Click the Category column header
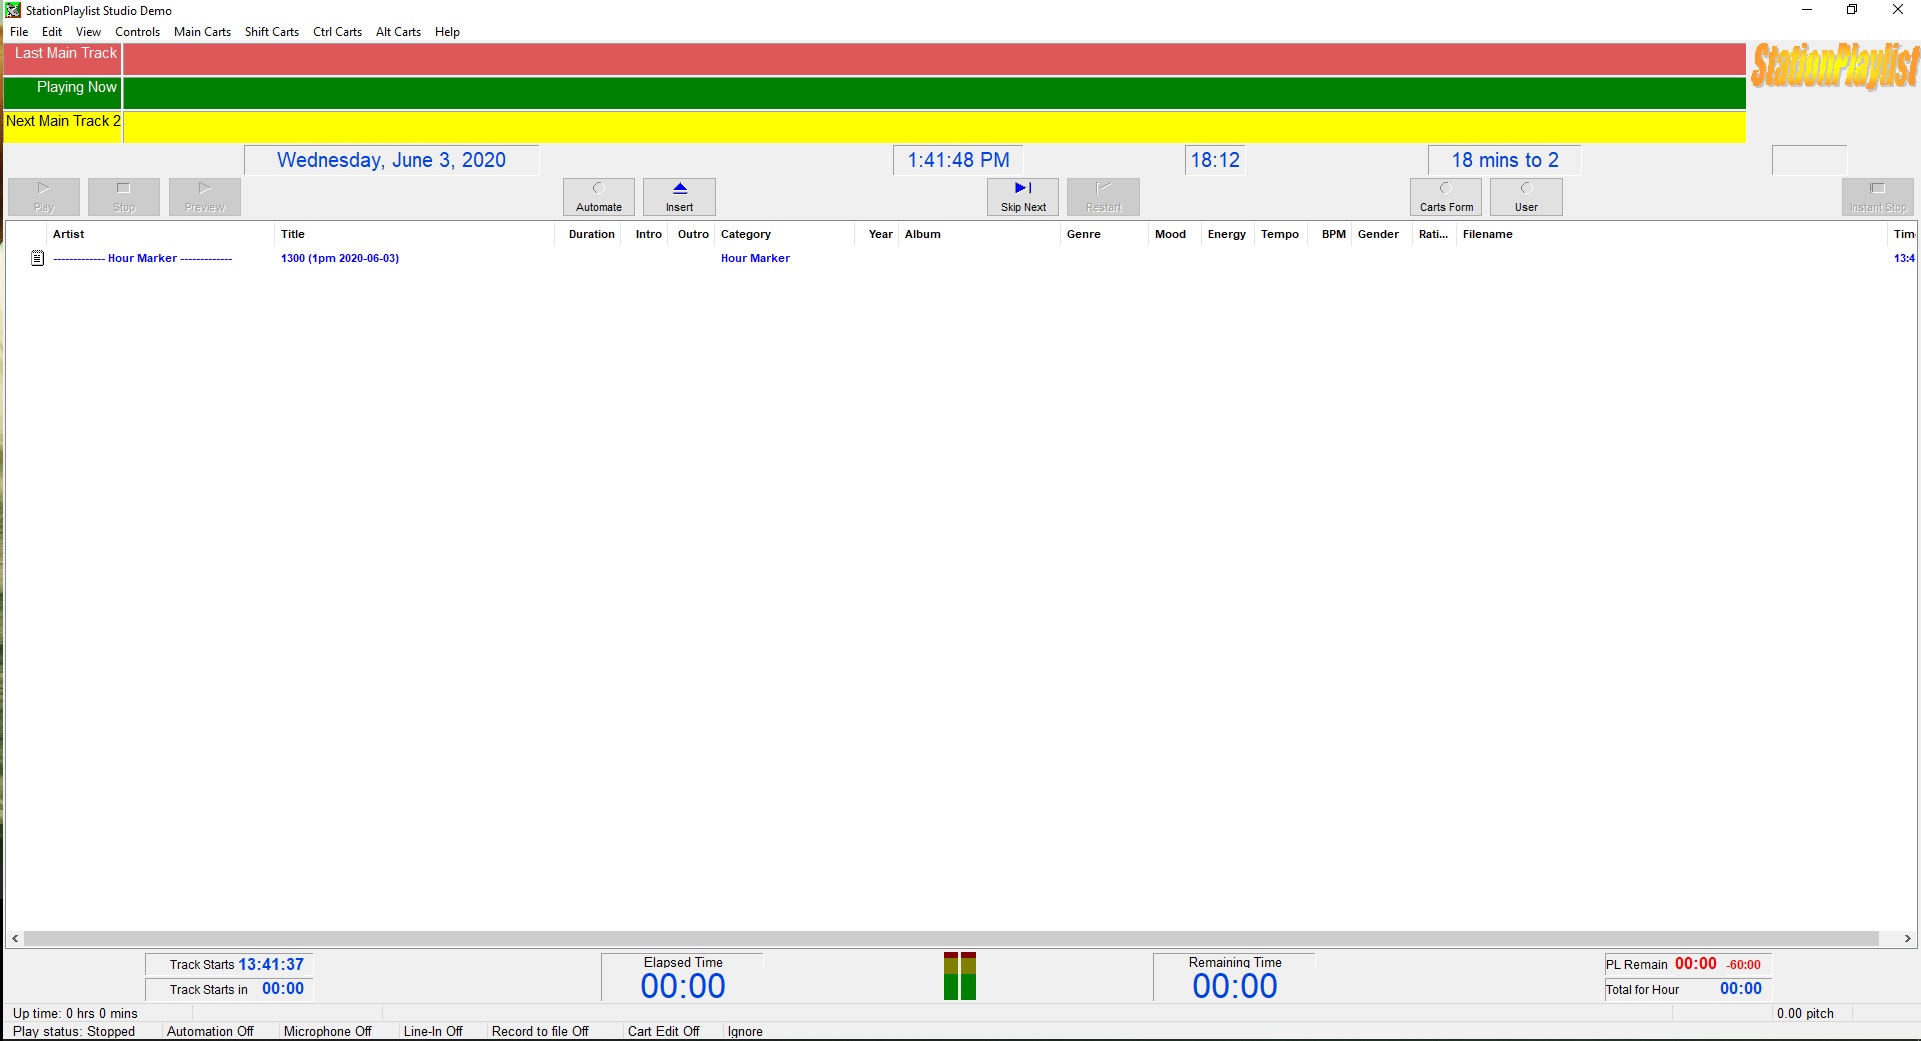 coord(746,234)
